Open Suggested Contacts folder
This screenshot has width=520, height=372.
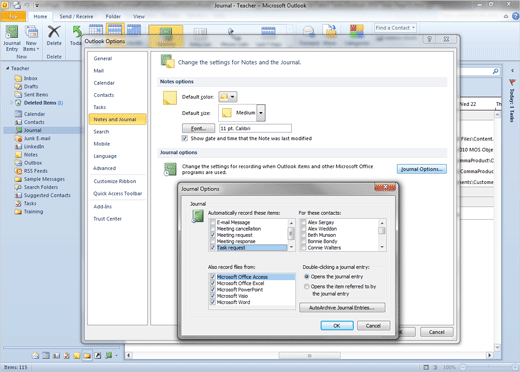pyautogui.click(x=47, y=195)
